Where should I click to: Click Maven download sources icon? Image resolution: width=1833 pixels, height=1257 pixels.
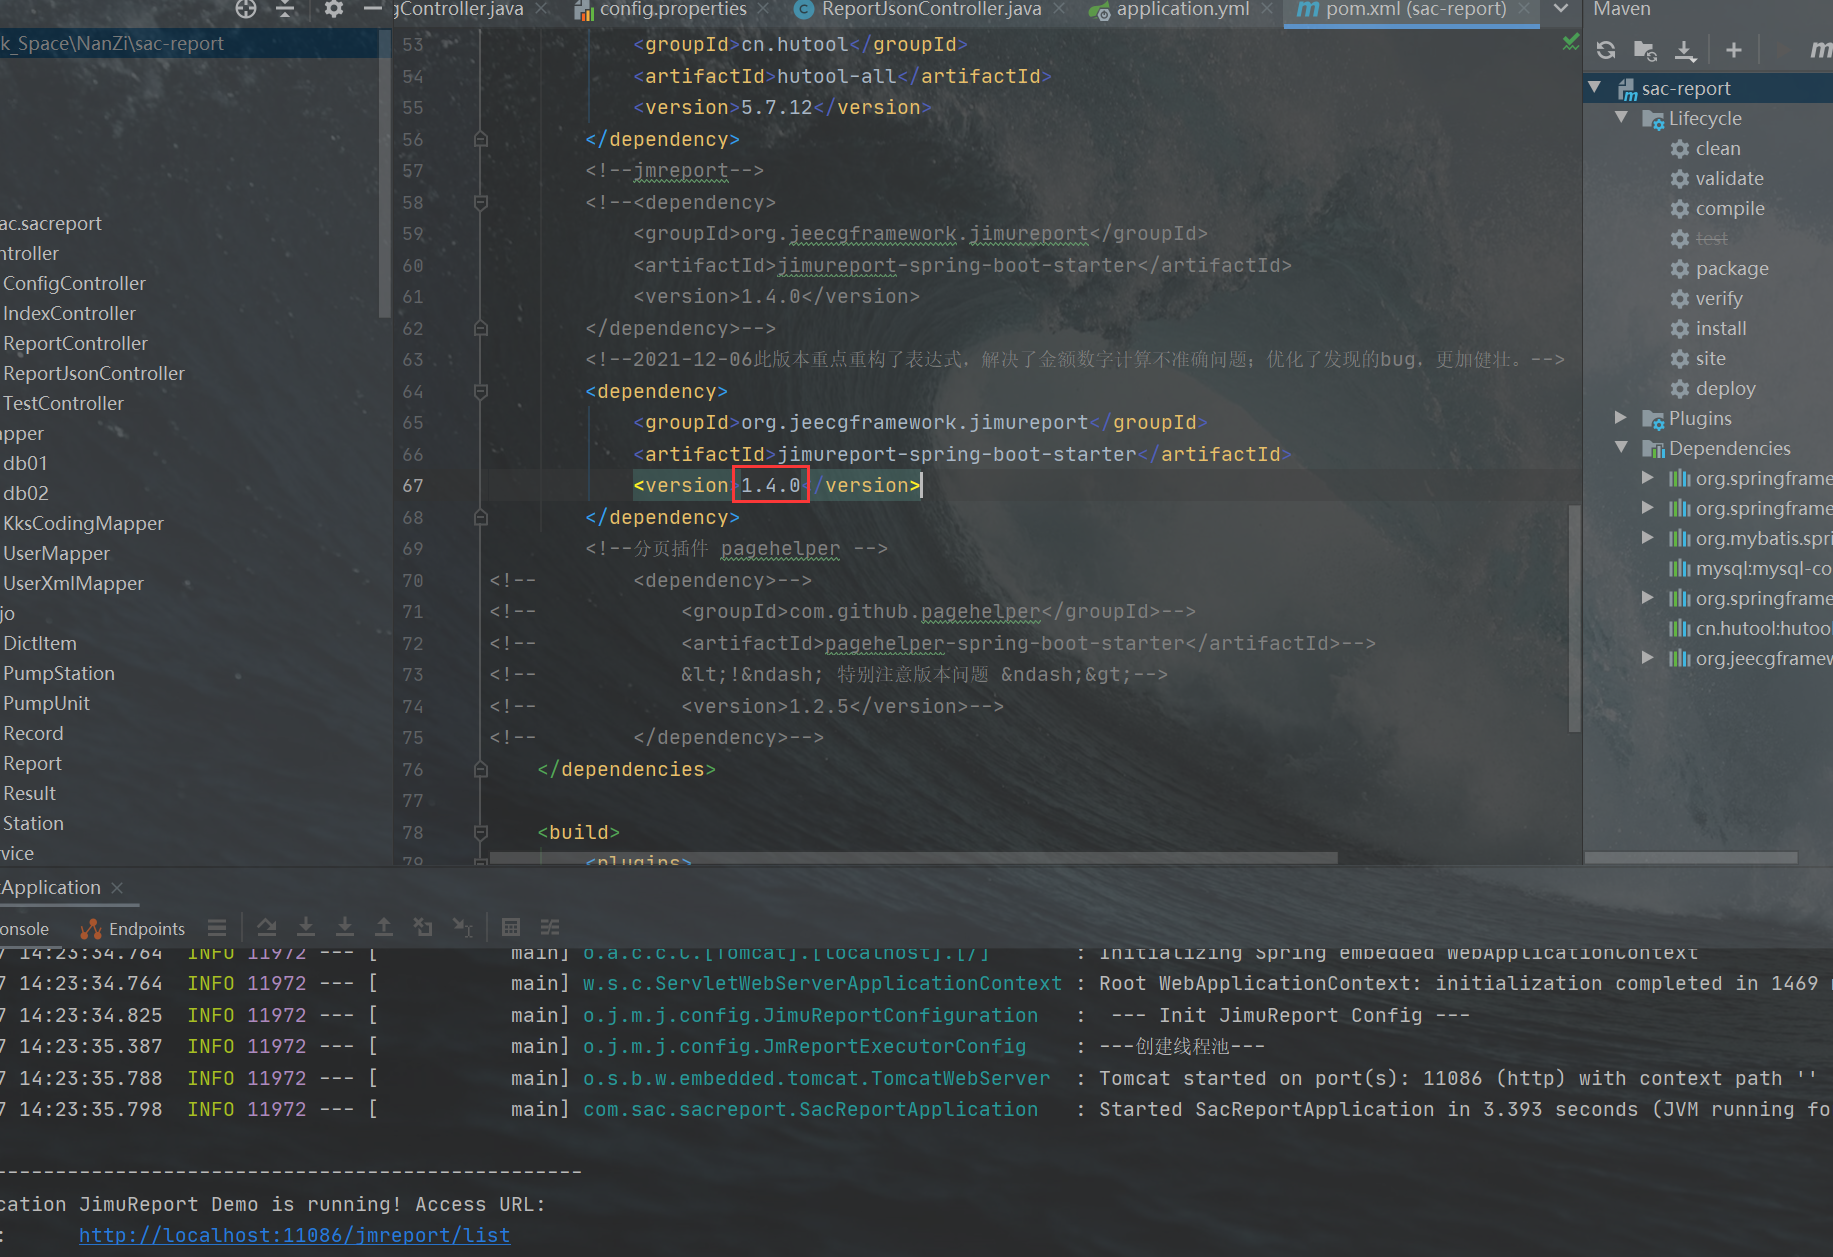pos(1685,50)
